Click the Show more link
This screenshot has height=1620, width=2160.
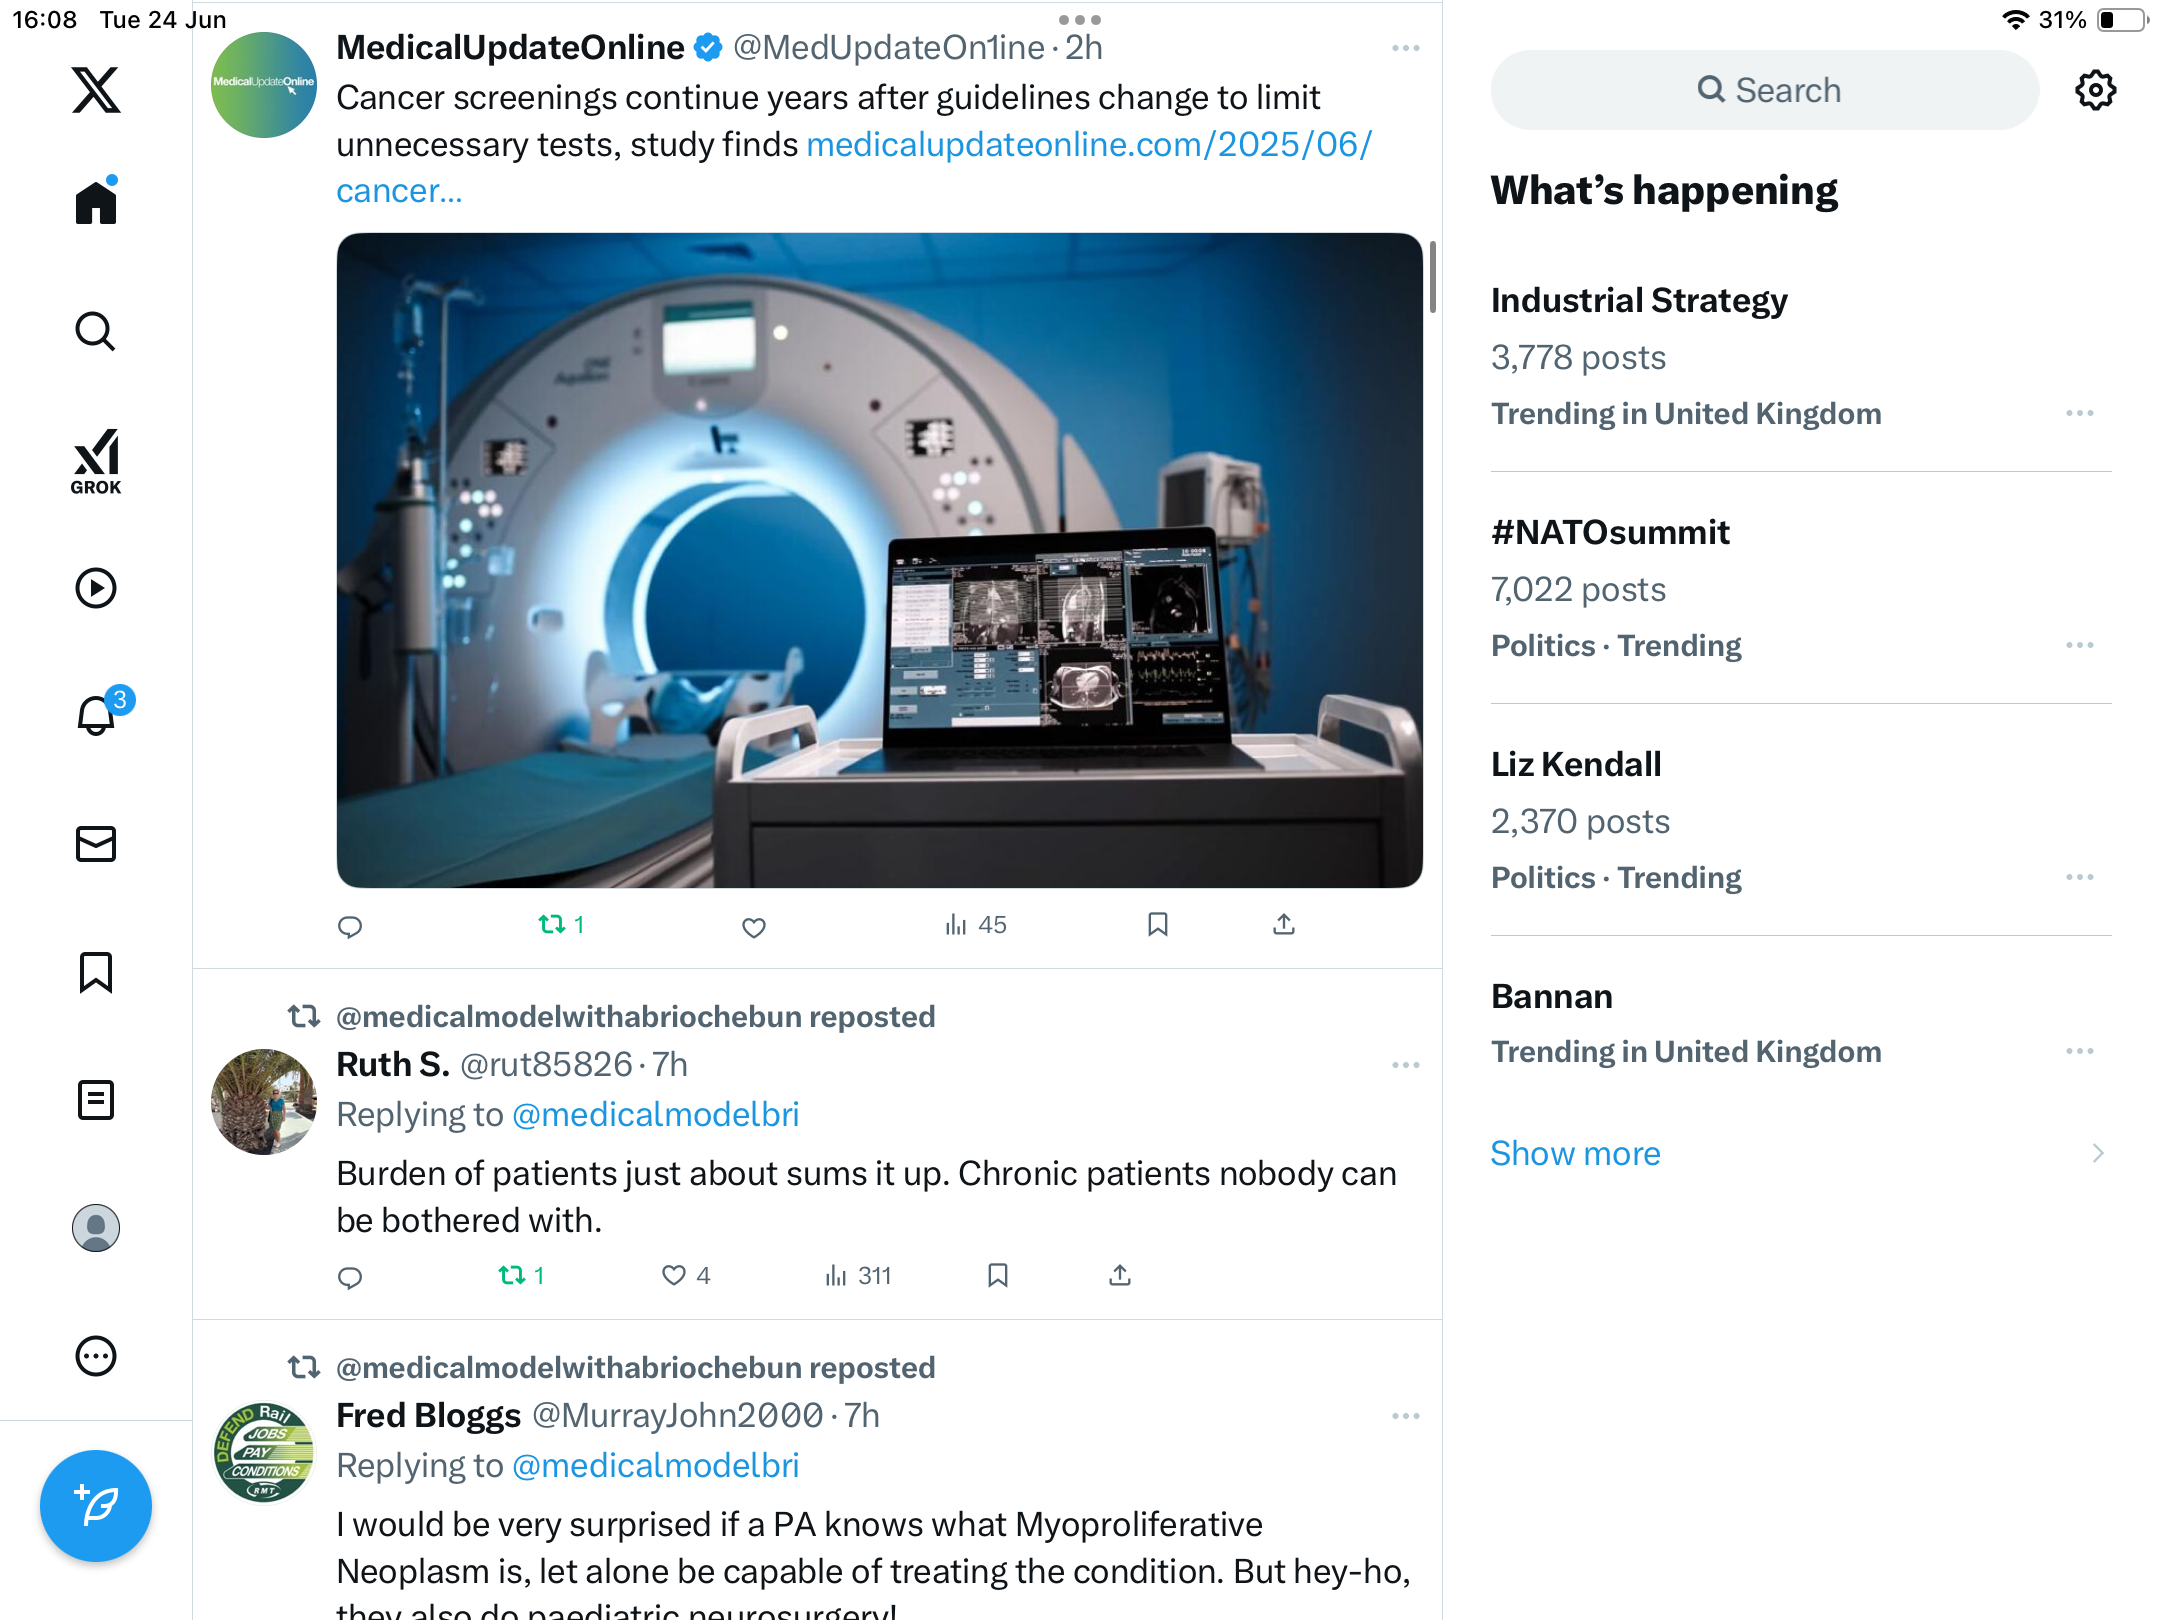click(1575, 1153)
